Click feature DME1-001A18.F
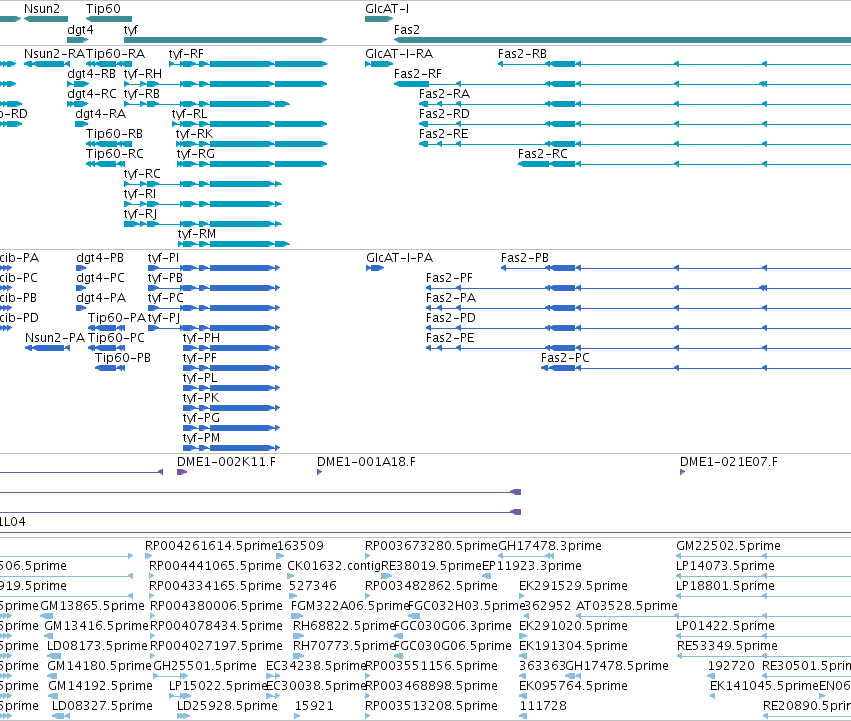 coord(366,462)
